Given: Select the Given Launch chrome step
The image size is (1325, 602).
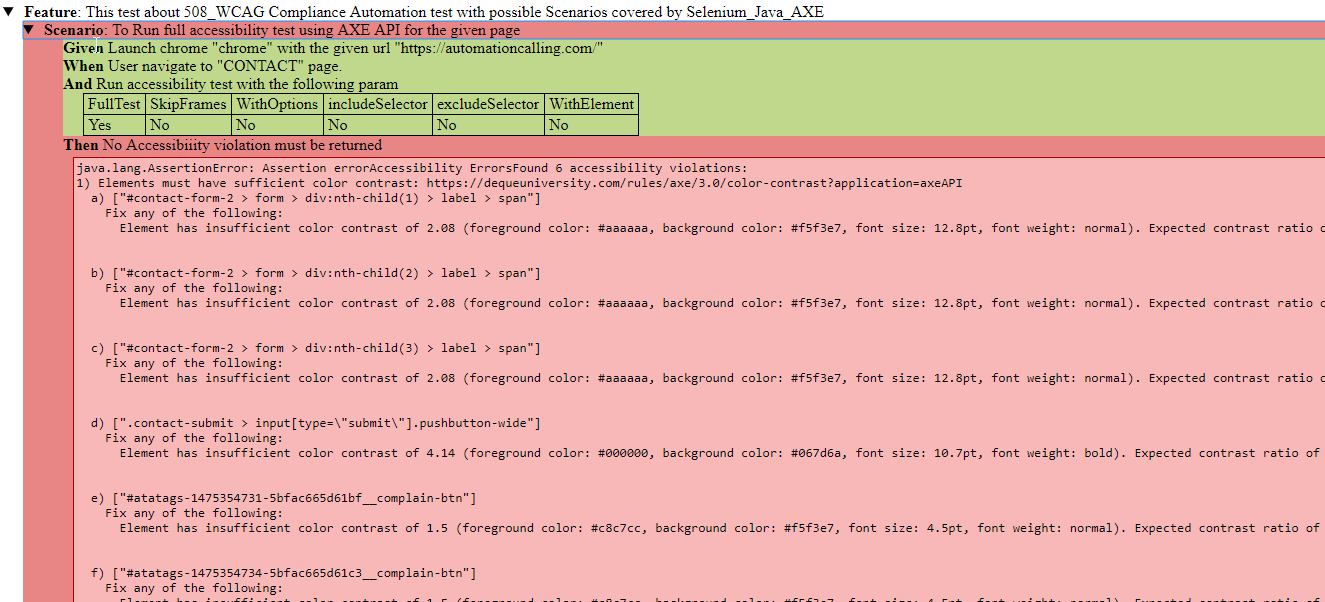Looking at the screenshot, I should (333, 48).
